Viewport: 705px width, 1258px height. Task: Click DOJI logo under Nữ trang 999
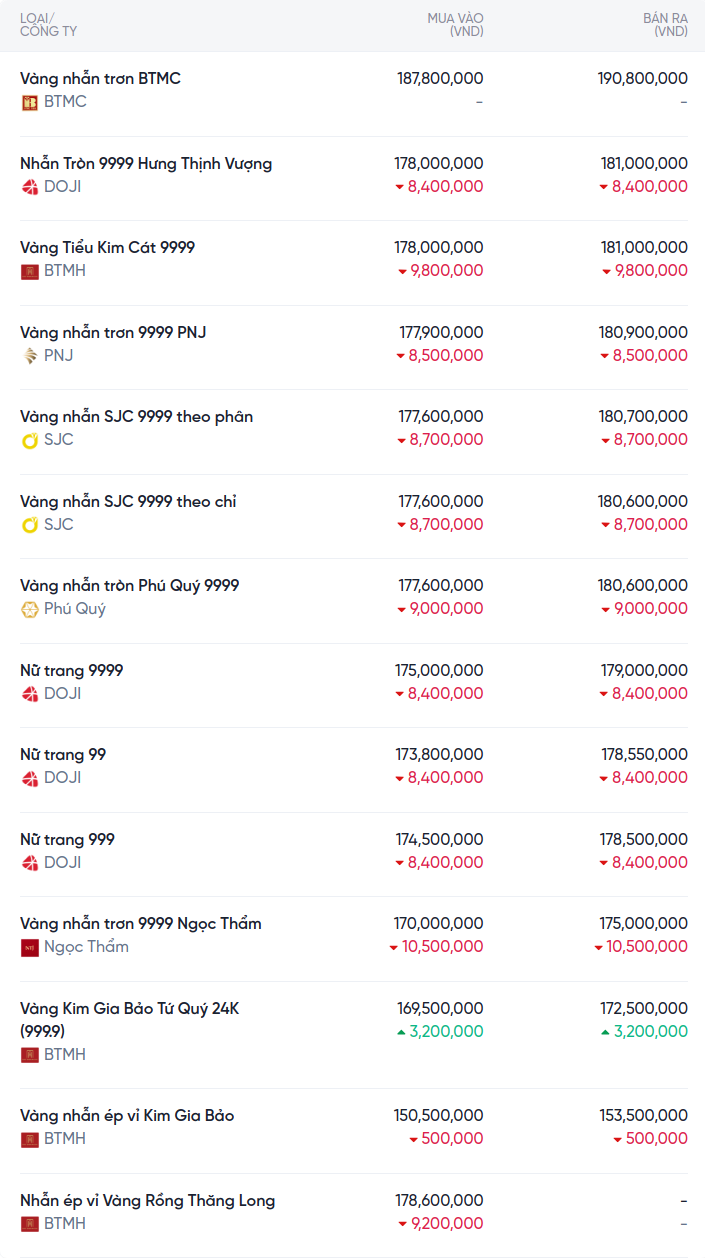click(30, 863)
